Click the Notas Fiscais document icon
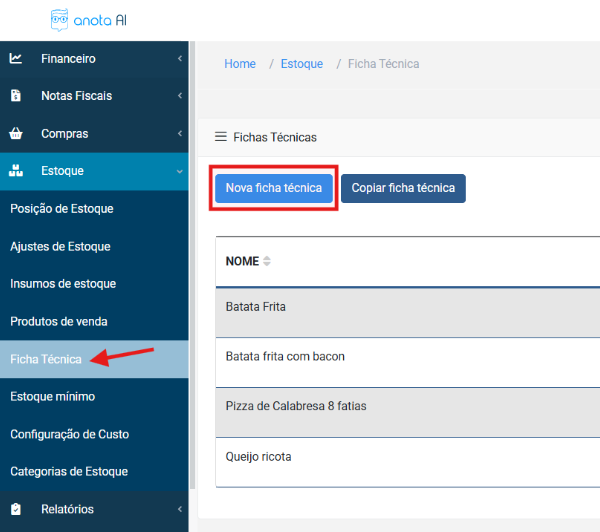The width and height of the screenshot is (600, 532). click(16, 96)
